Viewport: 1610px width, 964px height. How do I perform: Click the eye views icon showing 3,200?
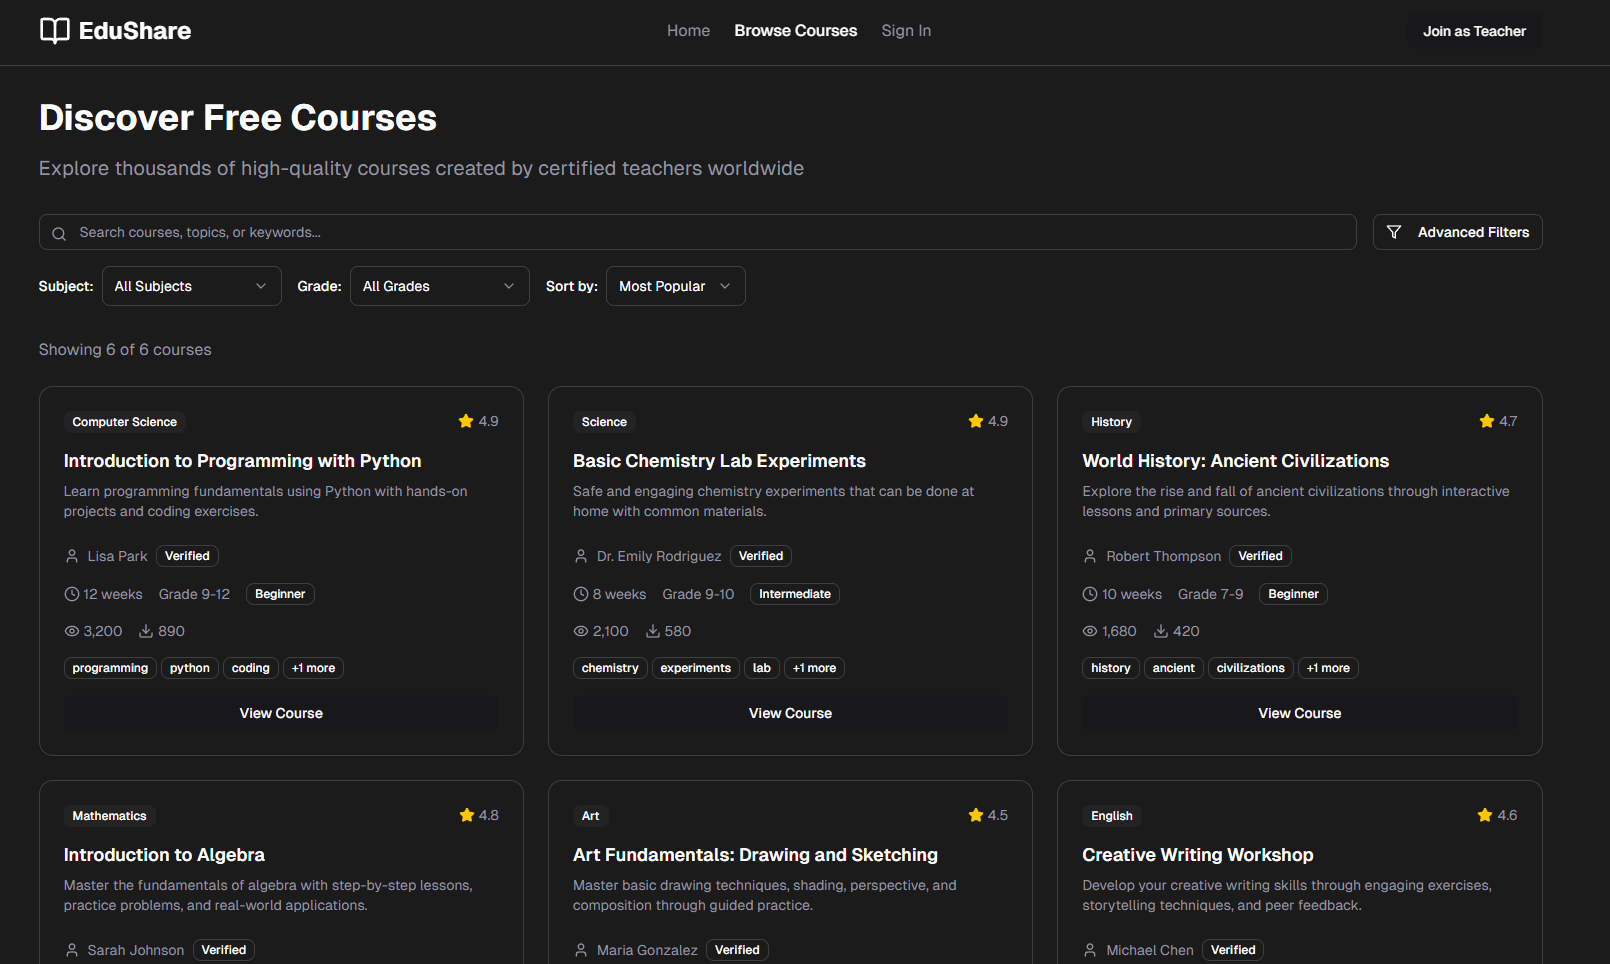(x=72, y=631)
